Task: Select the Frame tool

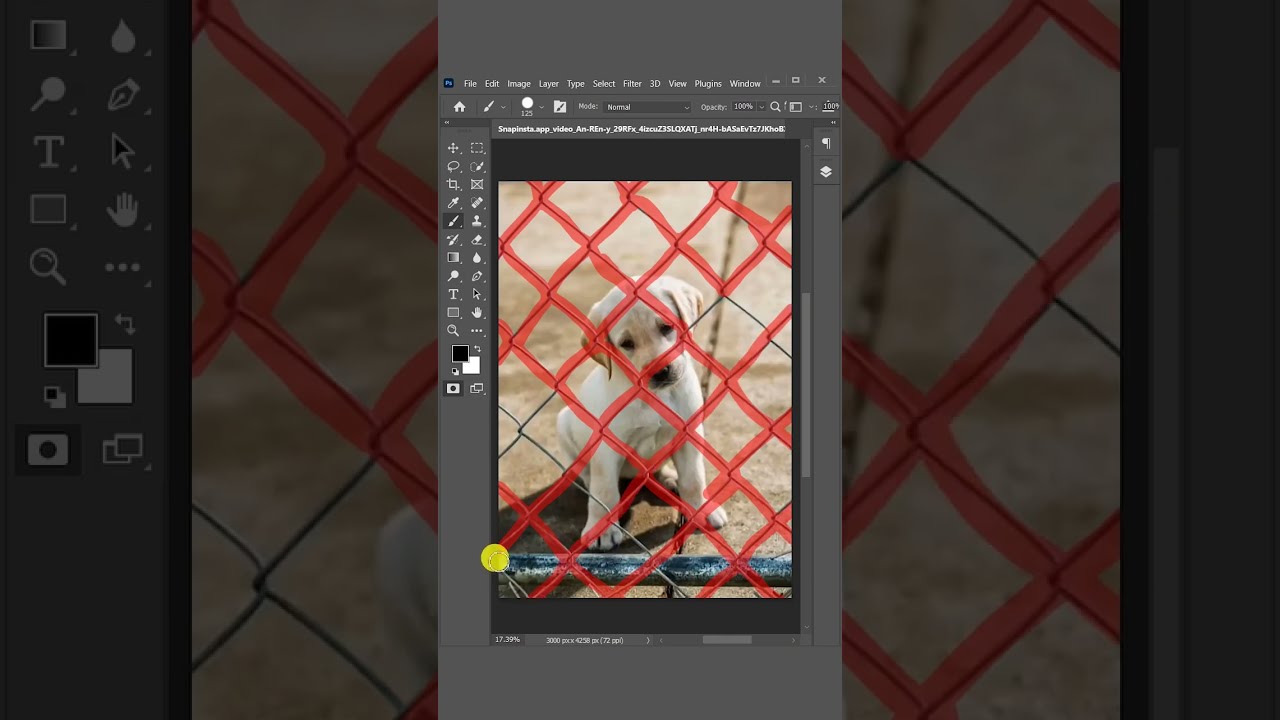Action: [477, 184]
